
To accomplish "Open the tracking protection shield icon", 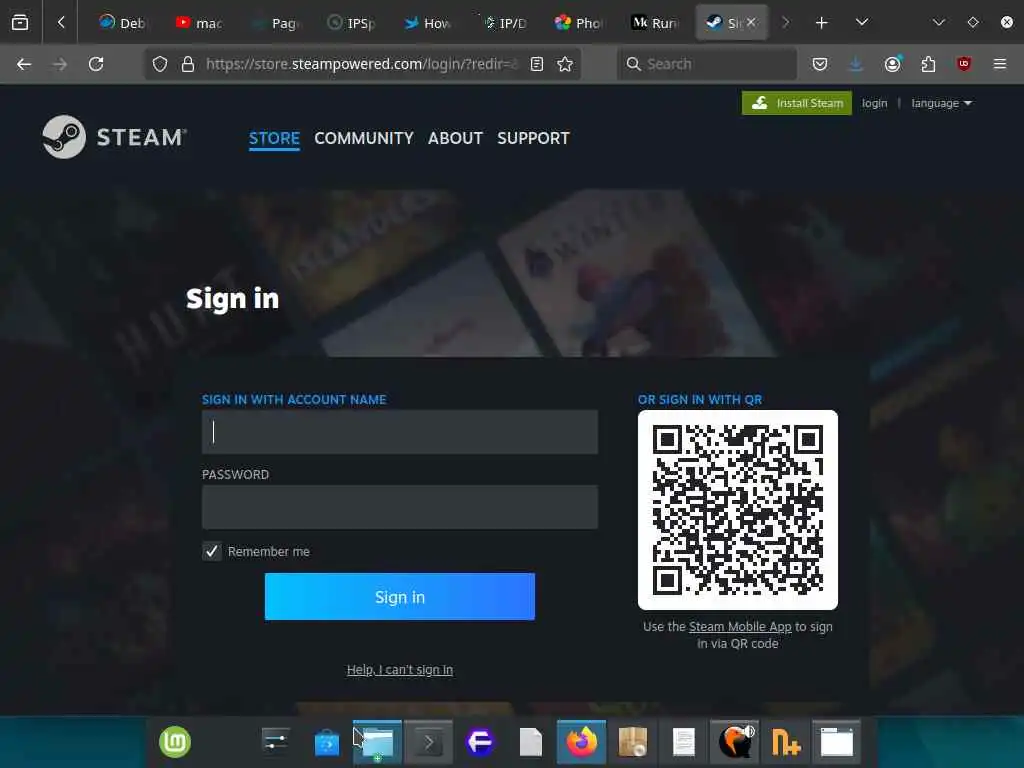I will tap(160, 64).
